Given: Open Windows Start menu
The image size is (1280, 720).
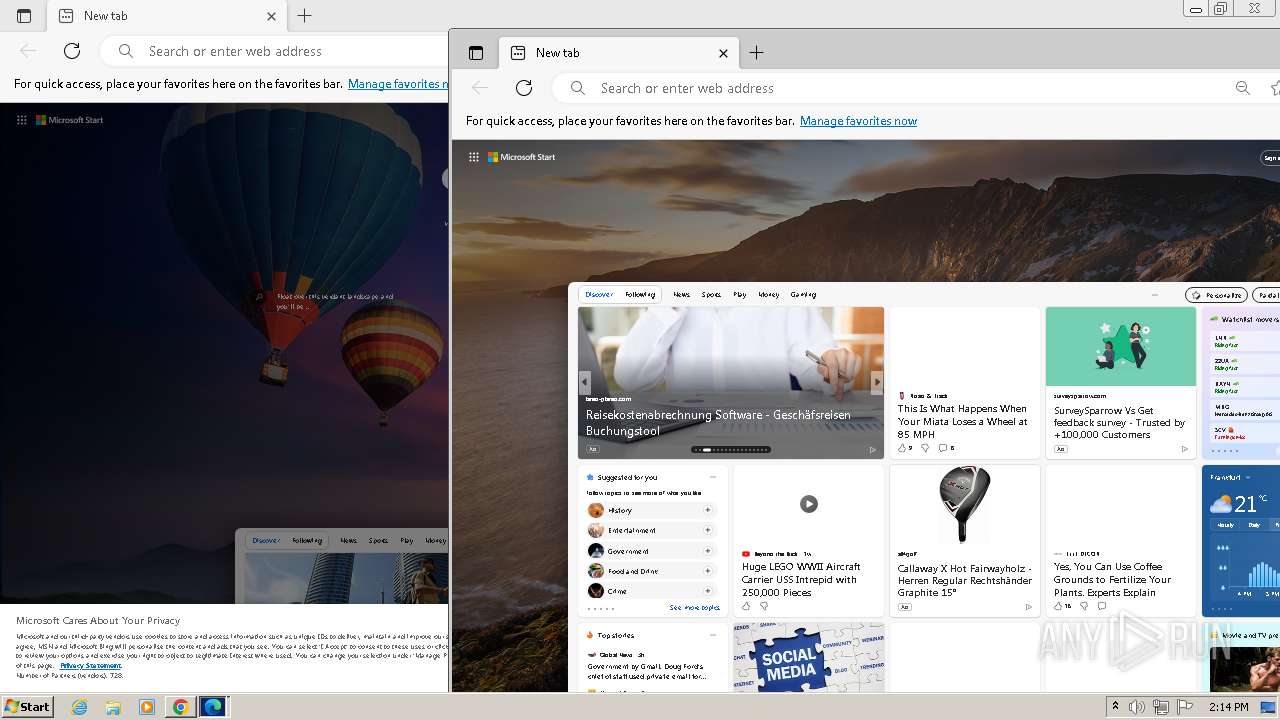Looking at the screenshot, I should [27, 706].
